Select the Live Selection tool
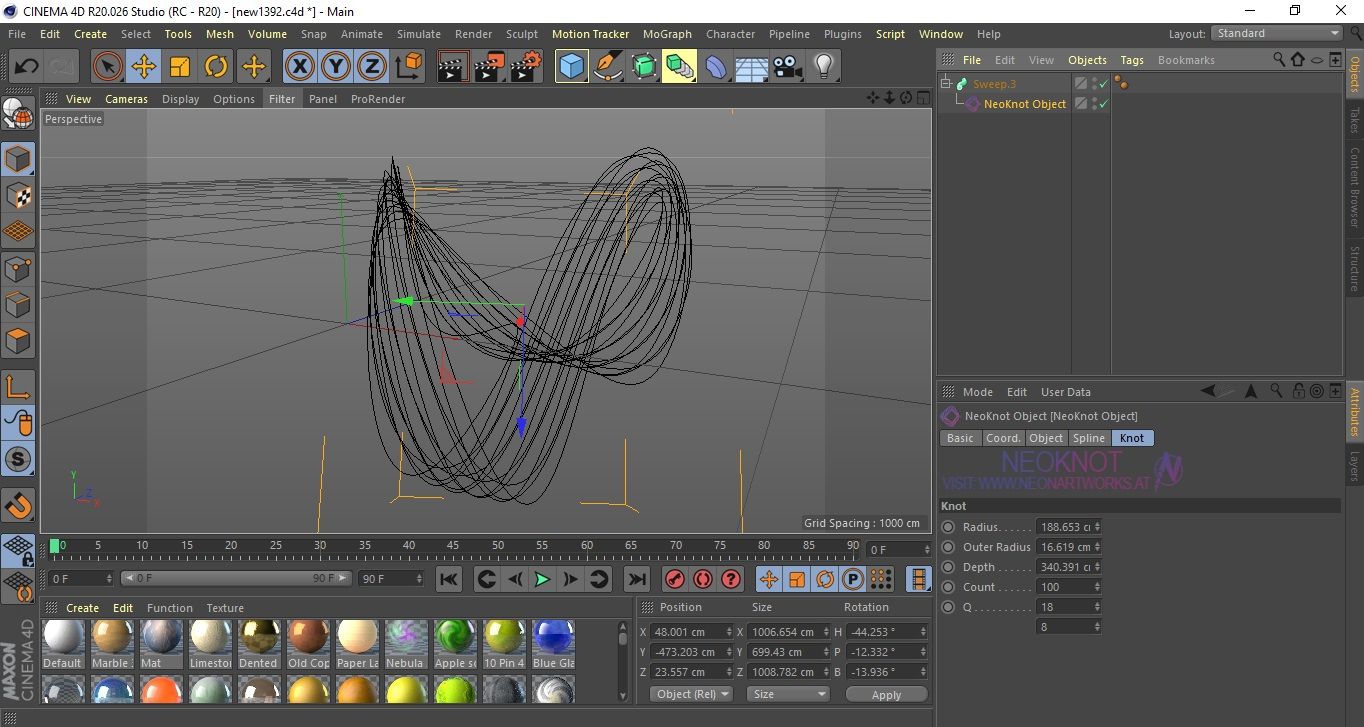The height and width of the screenshot is (727, 1364). click(108, 67)
